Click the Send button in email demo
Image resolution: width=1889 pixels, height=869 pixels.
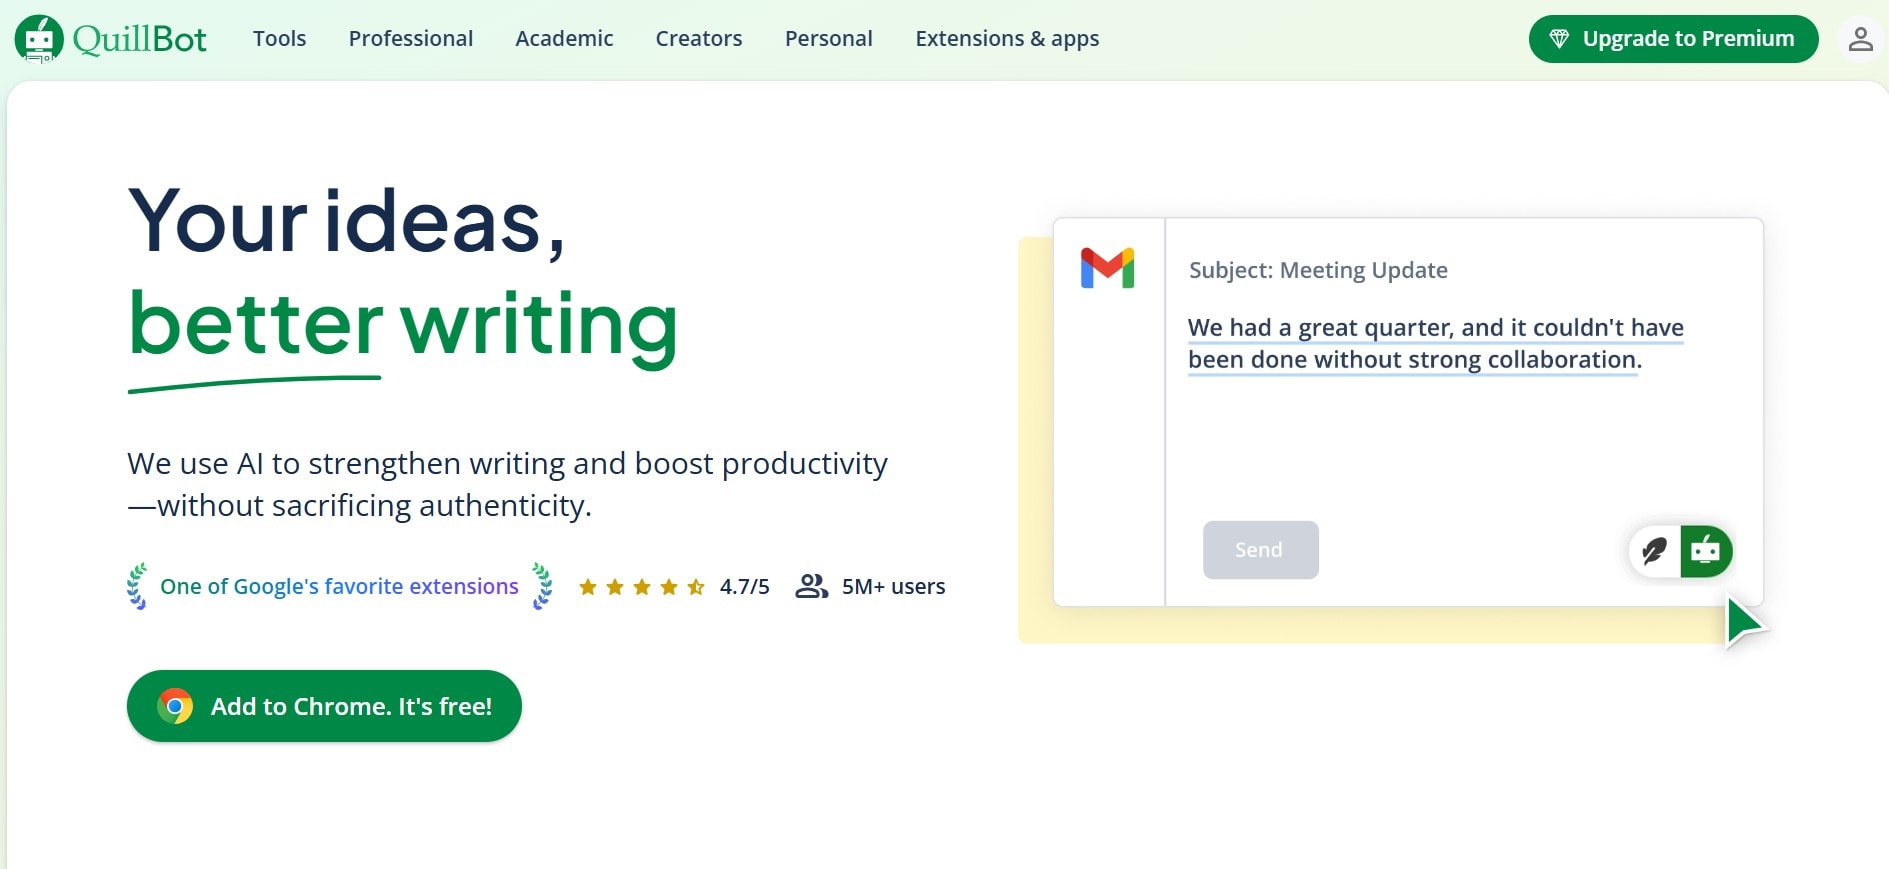click(1260, 550)
